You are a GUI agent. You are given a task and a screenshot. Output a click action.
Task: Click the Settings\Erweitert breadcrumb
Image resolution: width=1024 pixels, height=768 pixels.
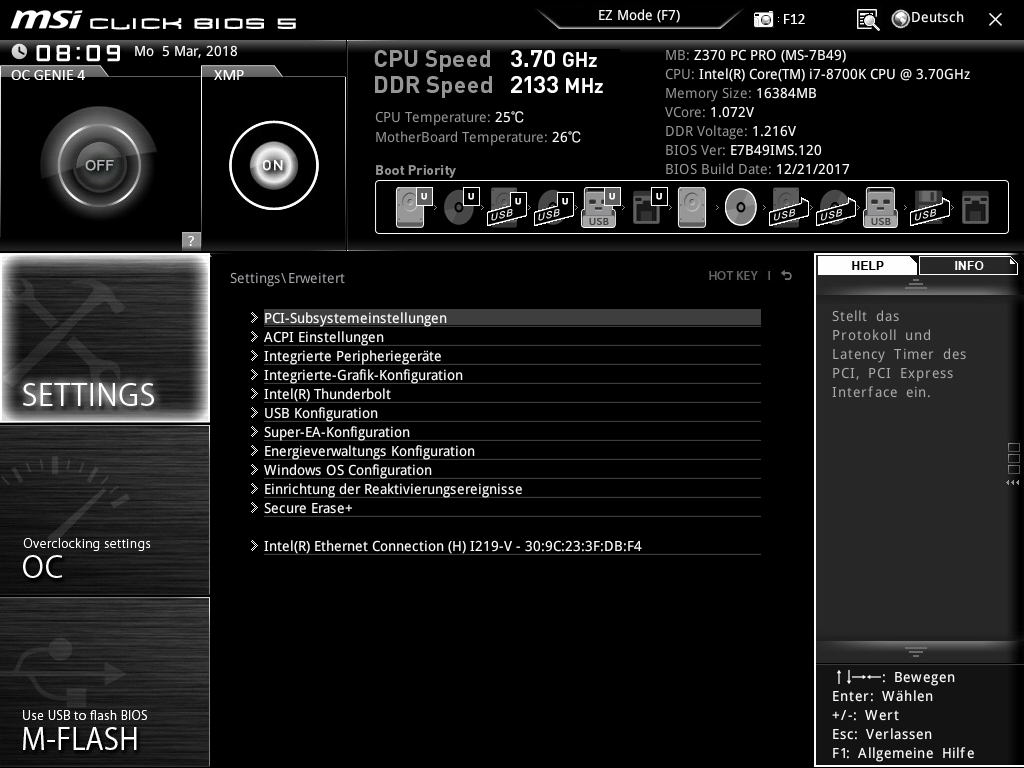pos(287,278)
